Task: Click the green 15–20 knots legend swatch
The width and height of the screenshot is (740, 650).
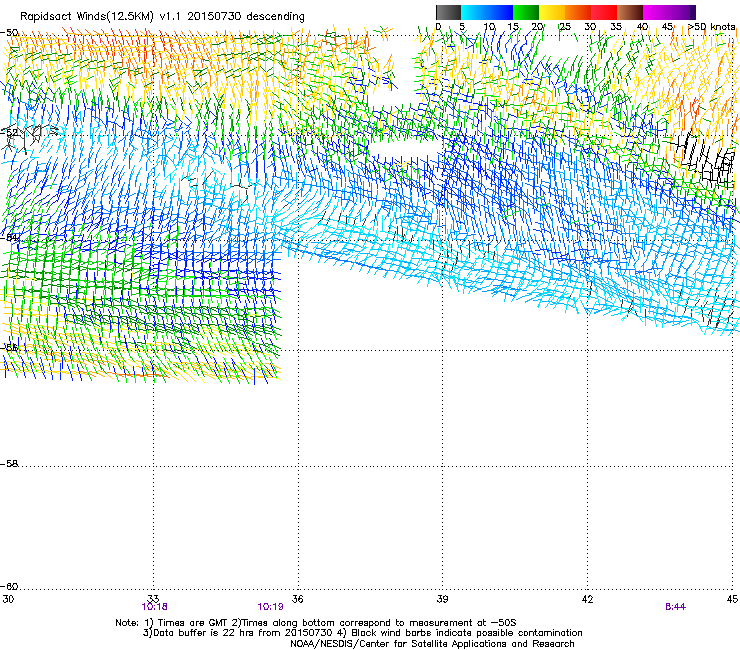Action: pos(526,12)
